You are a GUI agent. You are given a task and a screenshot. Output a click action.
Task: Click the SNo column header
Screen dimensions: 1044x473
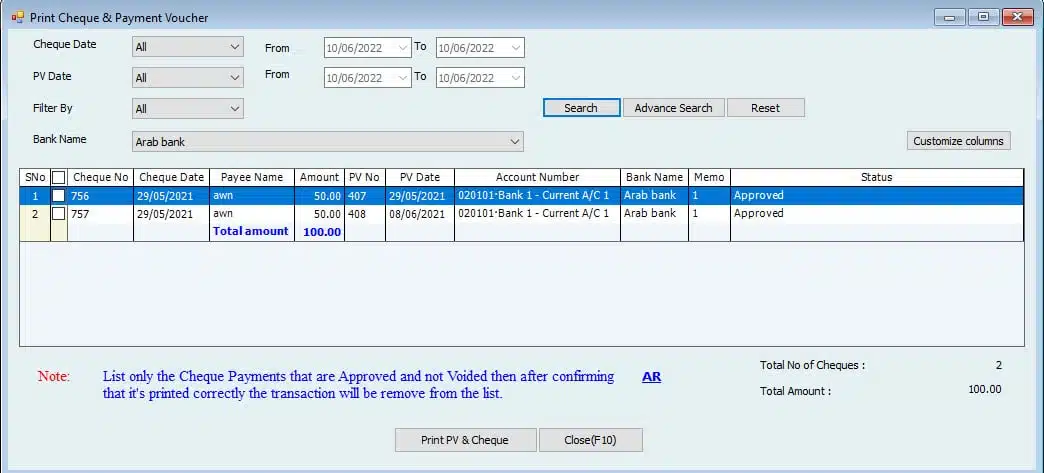pos(35,177)
